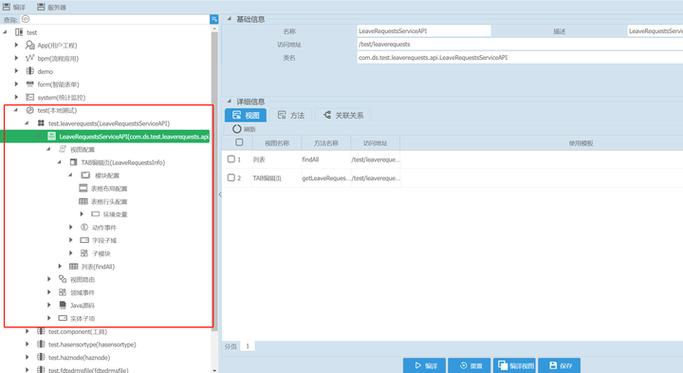This screenshot has width=683, height=373.
Task: Click the blue search icon in tree panel
Action: point(214,19)
